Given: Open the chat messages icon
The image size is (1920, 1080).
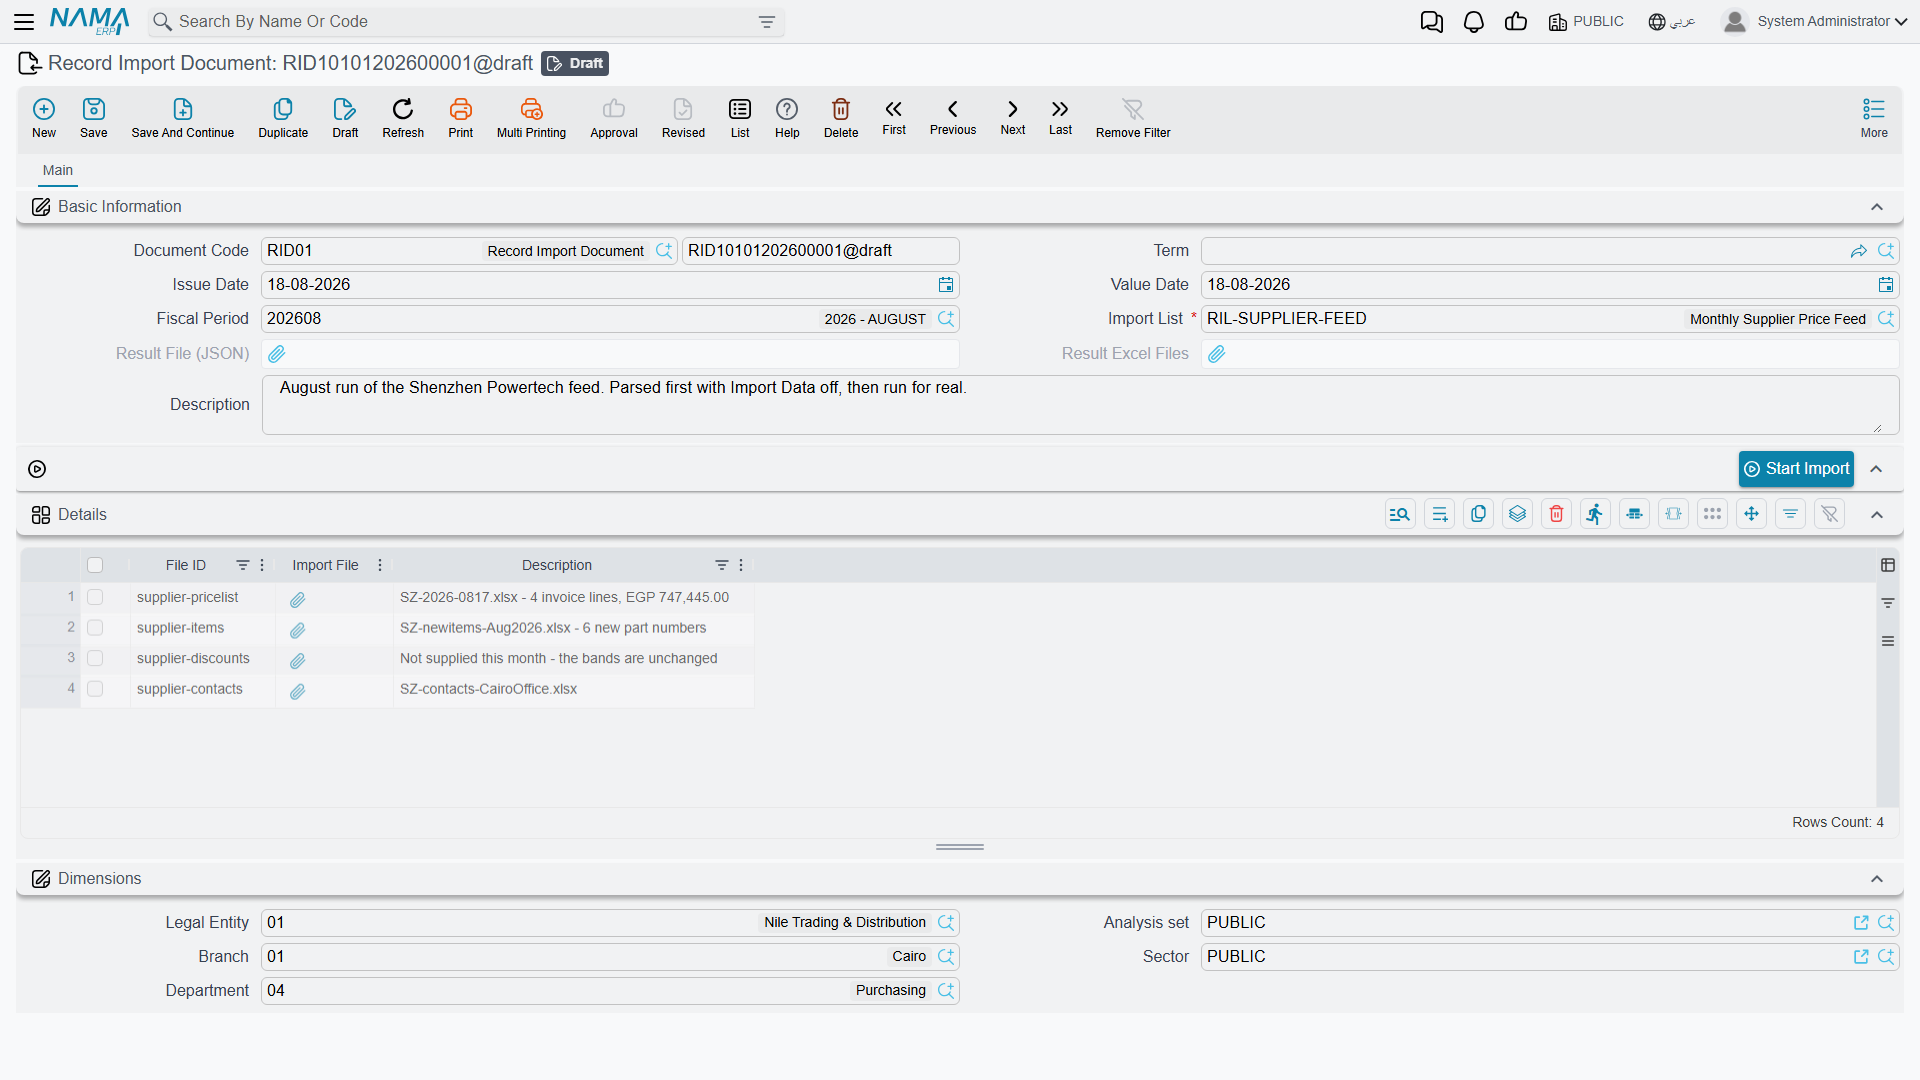Looking at the screenshot, I should coord(1432,22).
